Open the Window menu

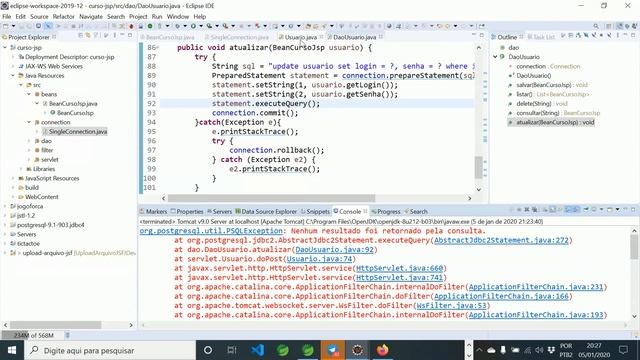click(x=178, y=16)
